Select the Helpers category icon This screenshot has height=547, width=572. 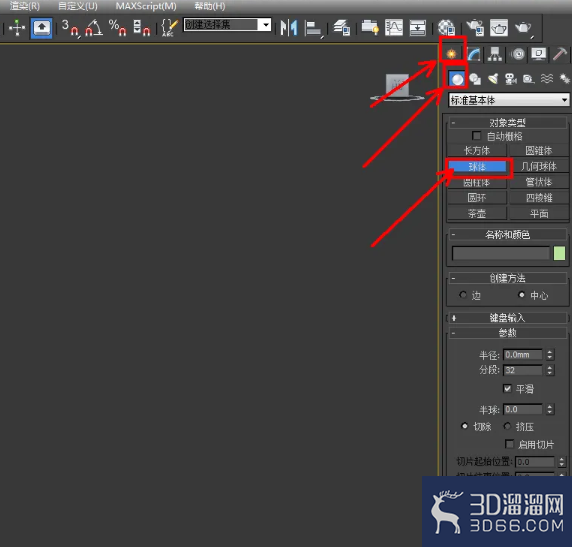528,79
